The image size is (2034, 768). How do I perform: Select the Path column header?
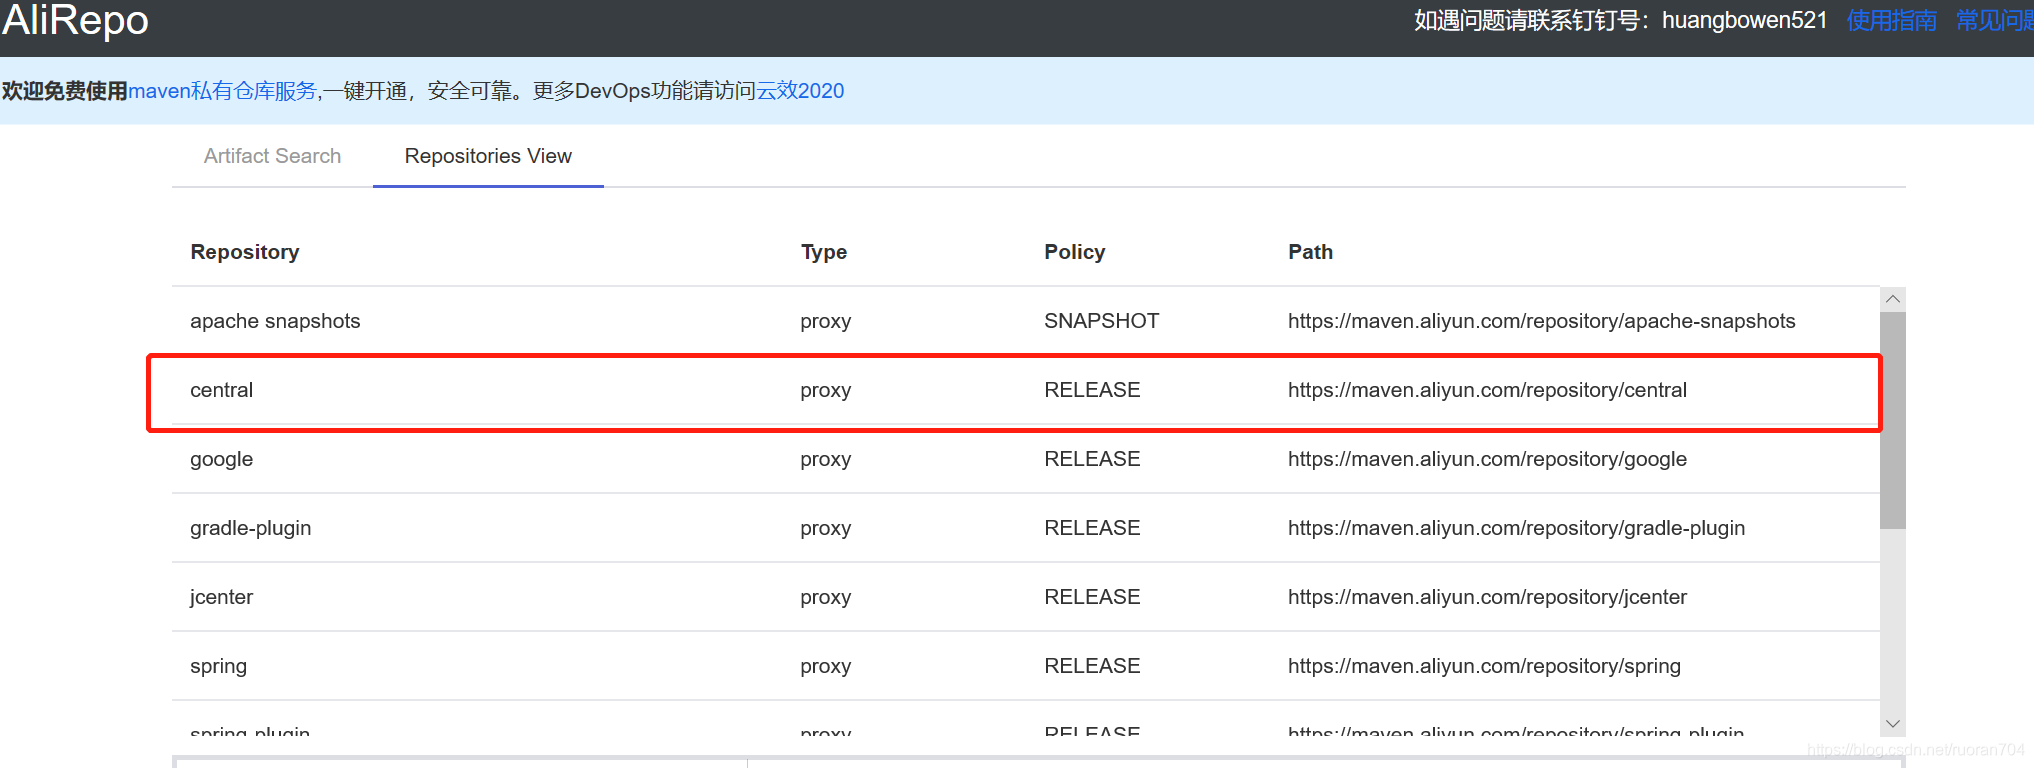(1310, 252)
